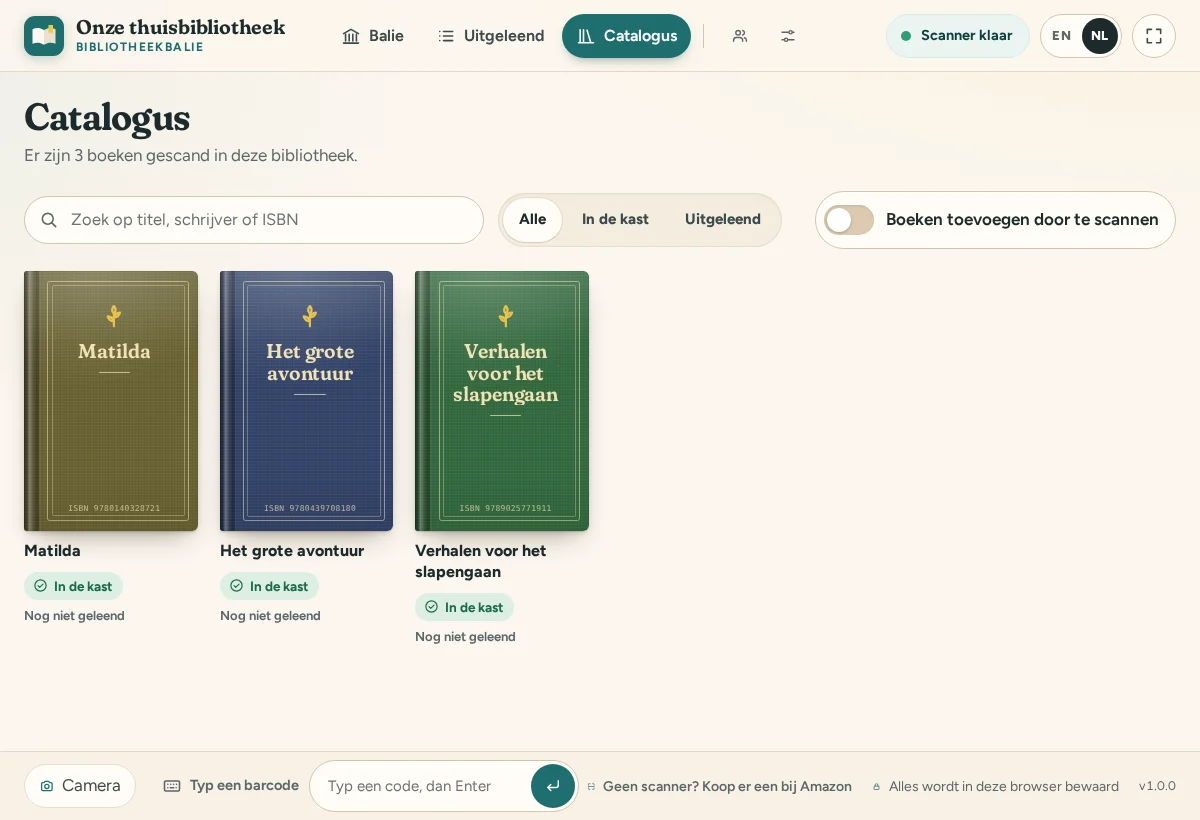This screenshot has height=820, width=1200.
Task: Open the members (people) icon
Action: (740, 36)
